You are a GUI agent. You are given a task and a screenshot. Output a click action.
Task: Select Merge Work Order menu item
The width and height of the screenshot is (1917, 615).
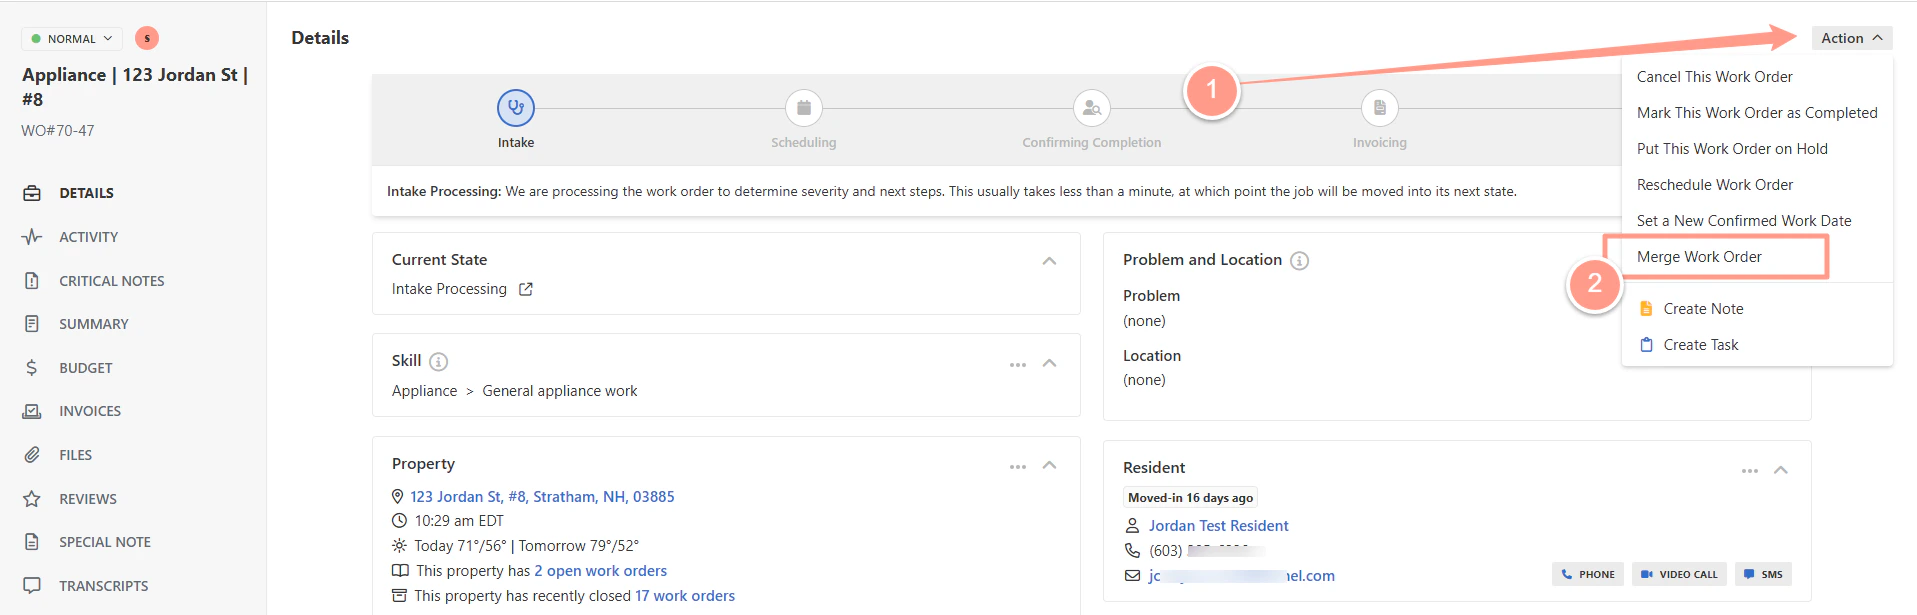(1699, 257)
